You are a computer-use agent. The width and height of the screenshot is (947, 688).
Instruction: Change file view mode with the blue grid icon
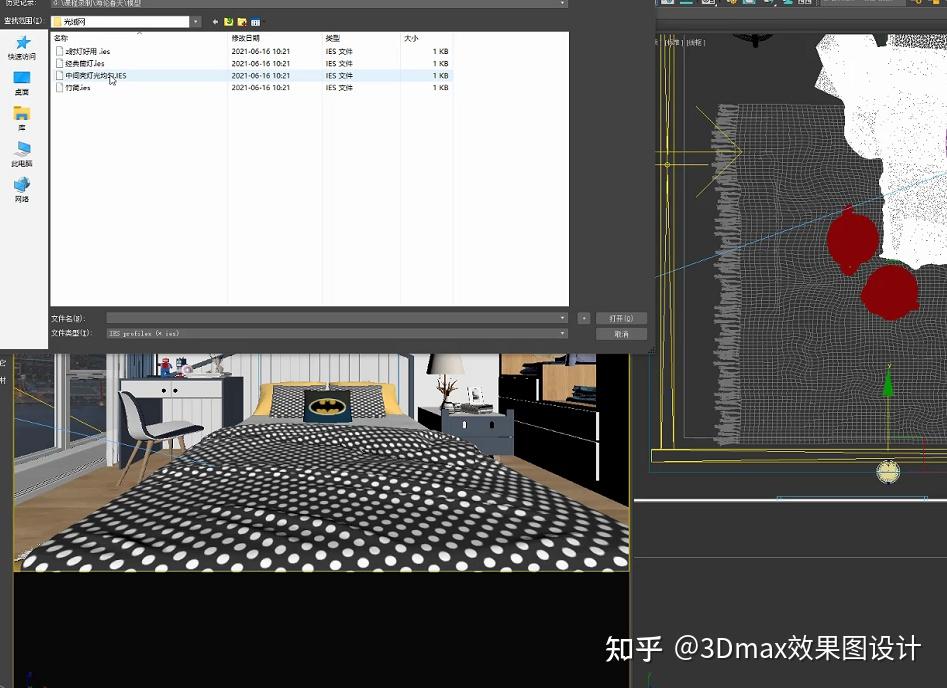(x=254, y=20)
